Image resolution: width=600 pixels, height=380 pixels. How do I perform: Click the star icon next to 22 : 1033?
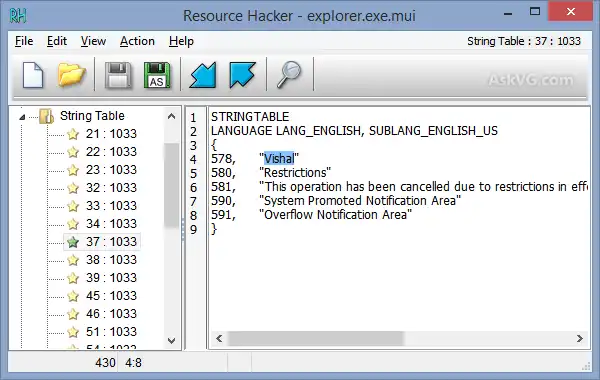(73, 152)
